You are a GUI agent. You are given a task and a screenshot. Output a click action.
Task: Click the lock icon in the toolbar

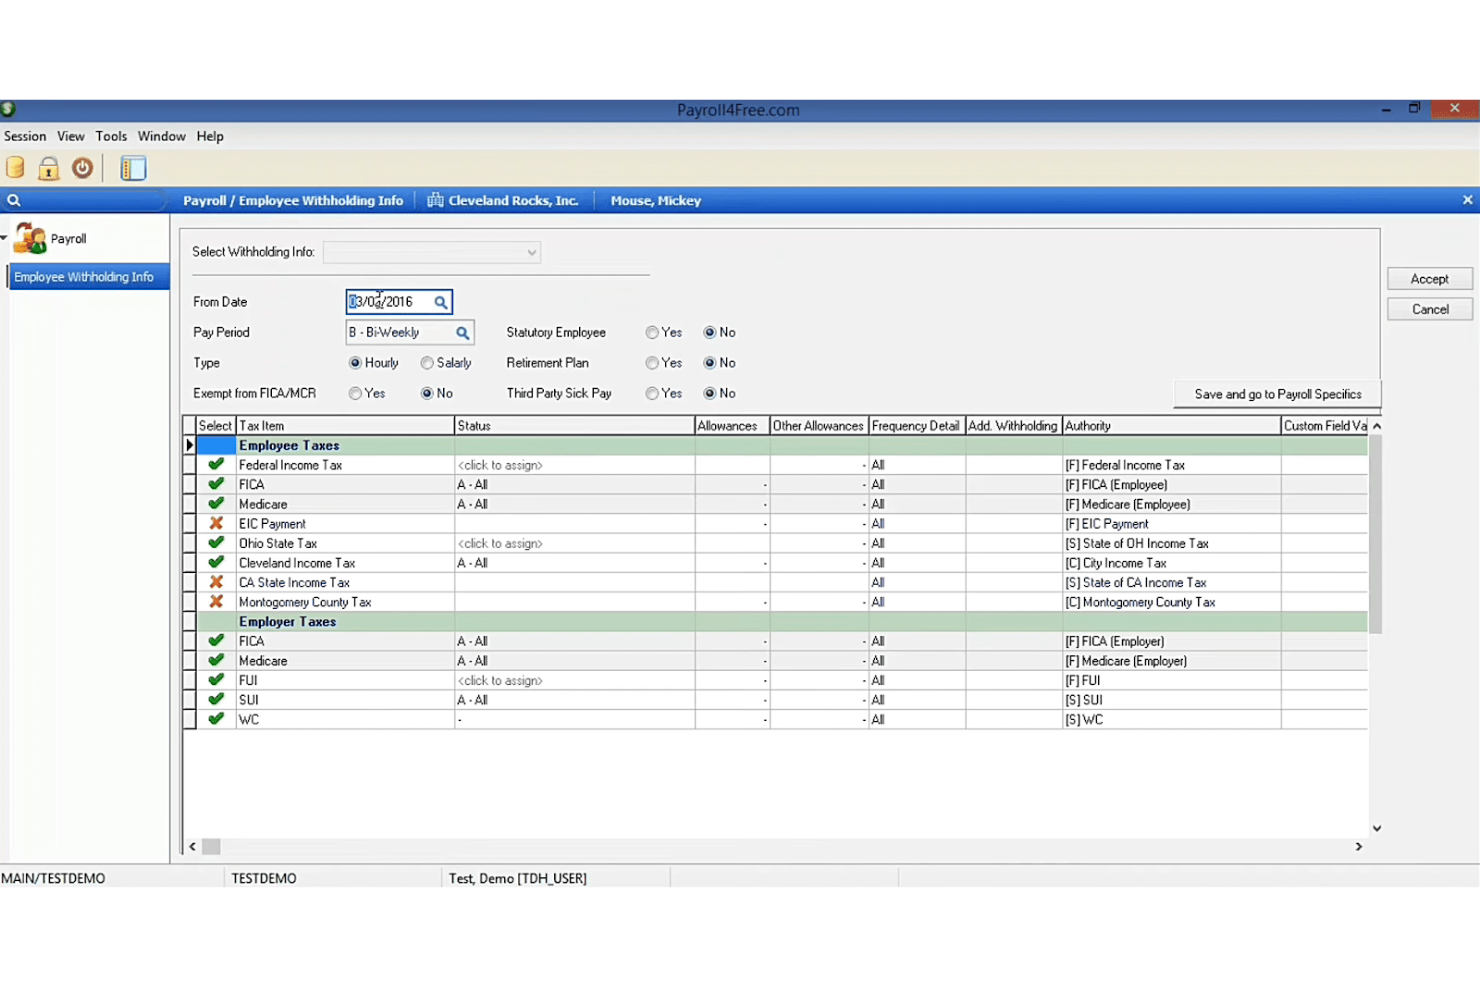pos(48,168)
